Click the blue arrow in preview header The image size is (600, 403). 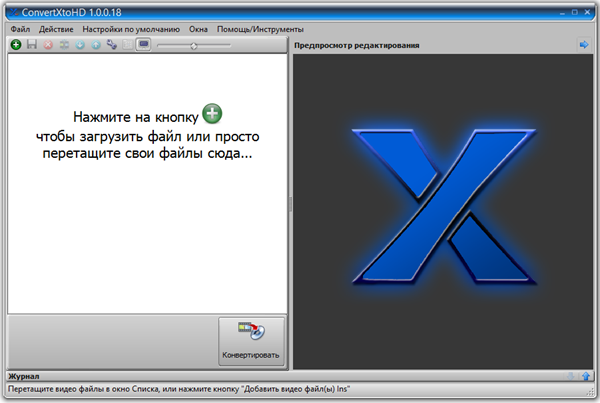click(584, 45)
